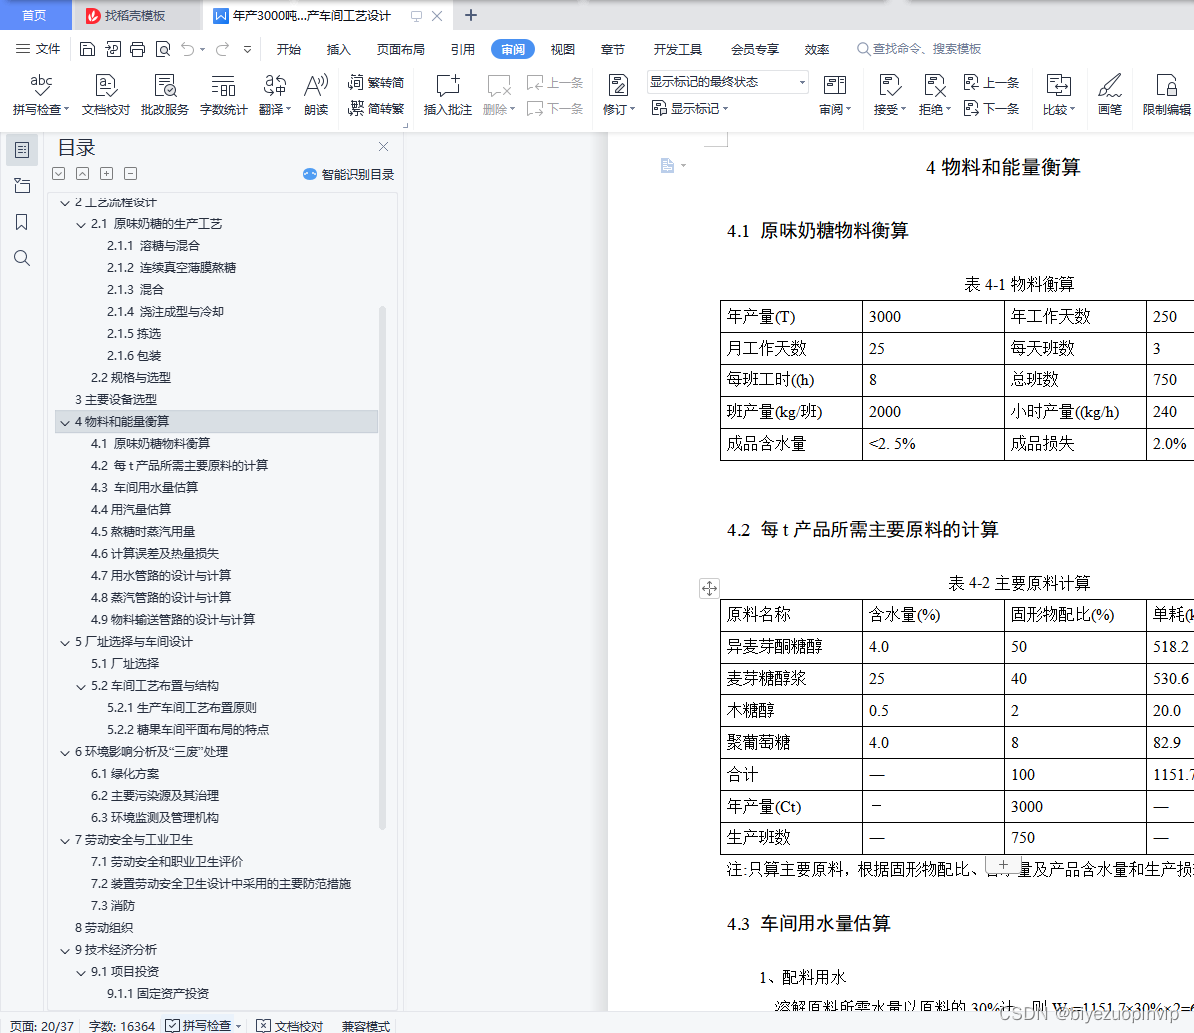The image size is (1194, 1033).
Task: Toggle 拼写检查 in status bar
Action: coord(203,1025)
